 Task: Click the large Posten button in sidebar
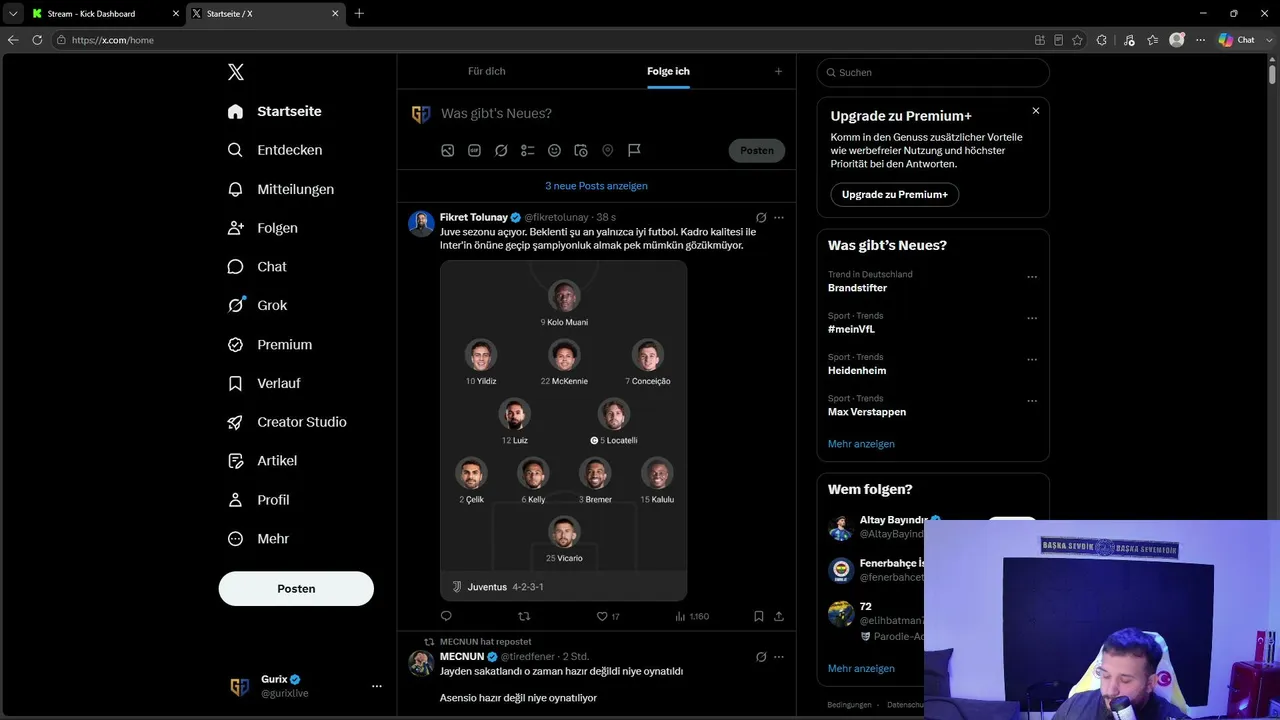pyautogui.click(x=296, y=589)
